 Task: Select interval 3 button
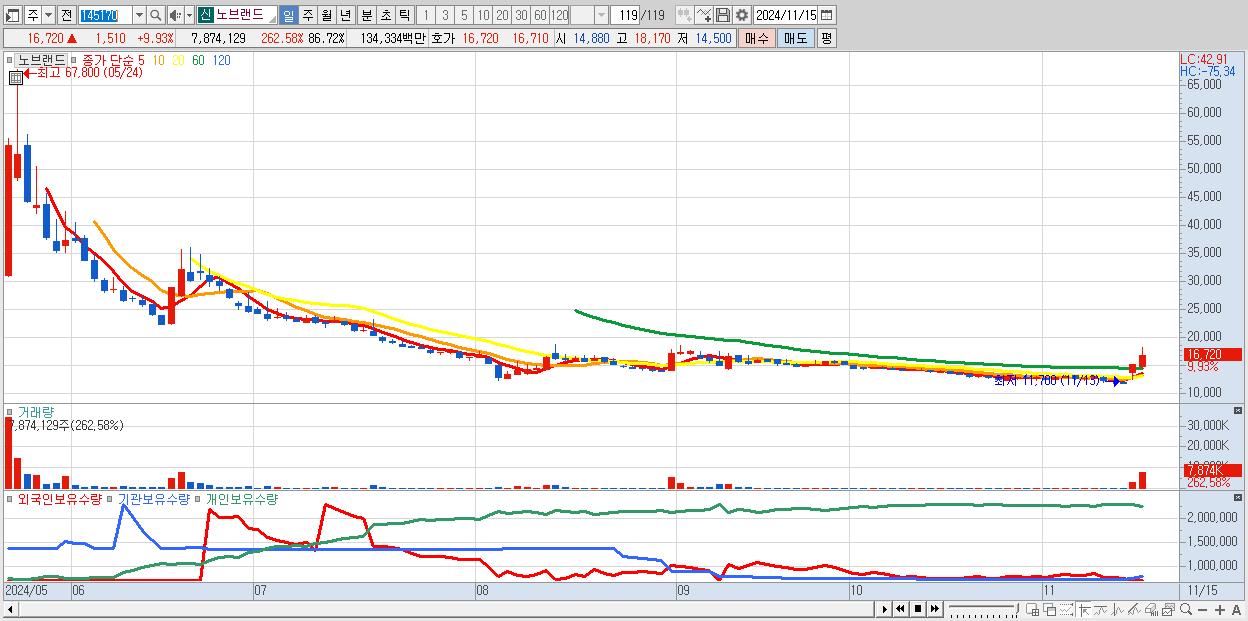(x=445, y=15)
